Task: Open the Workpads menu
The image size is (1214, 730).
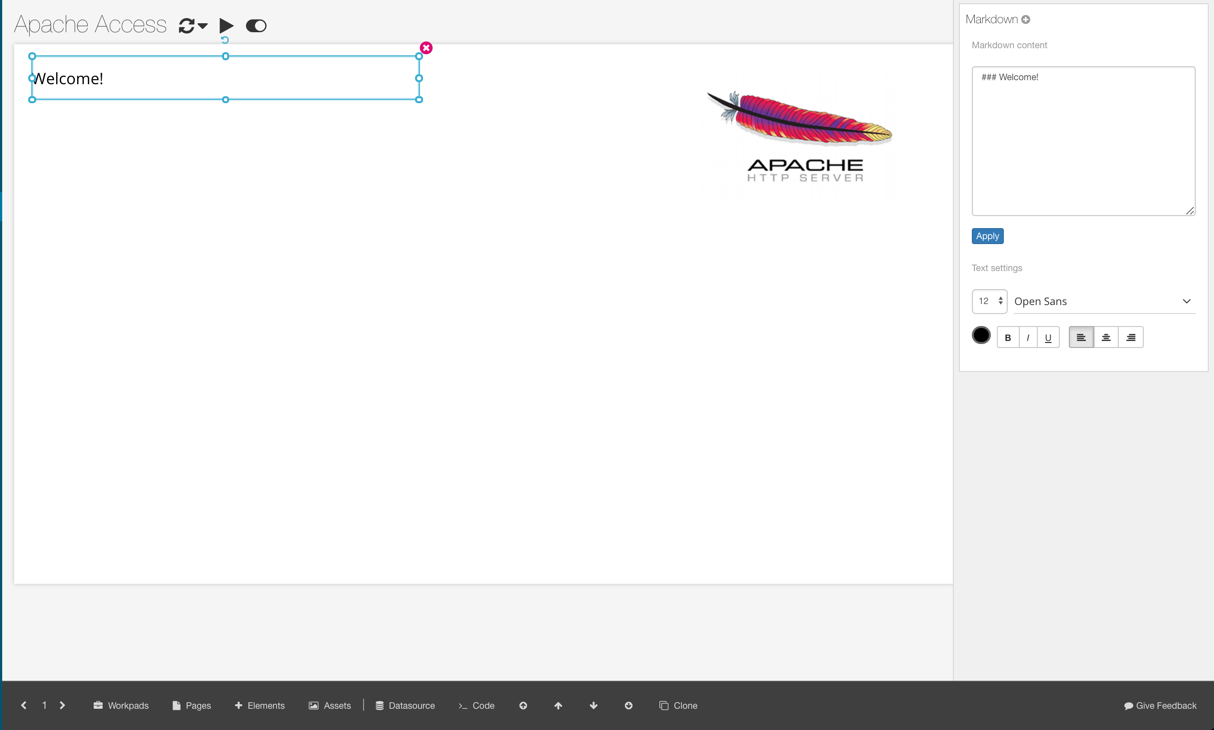Action: click(x=121, y=706)
